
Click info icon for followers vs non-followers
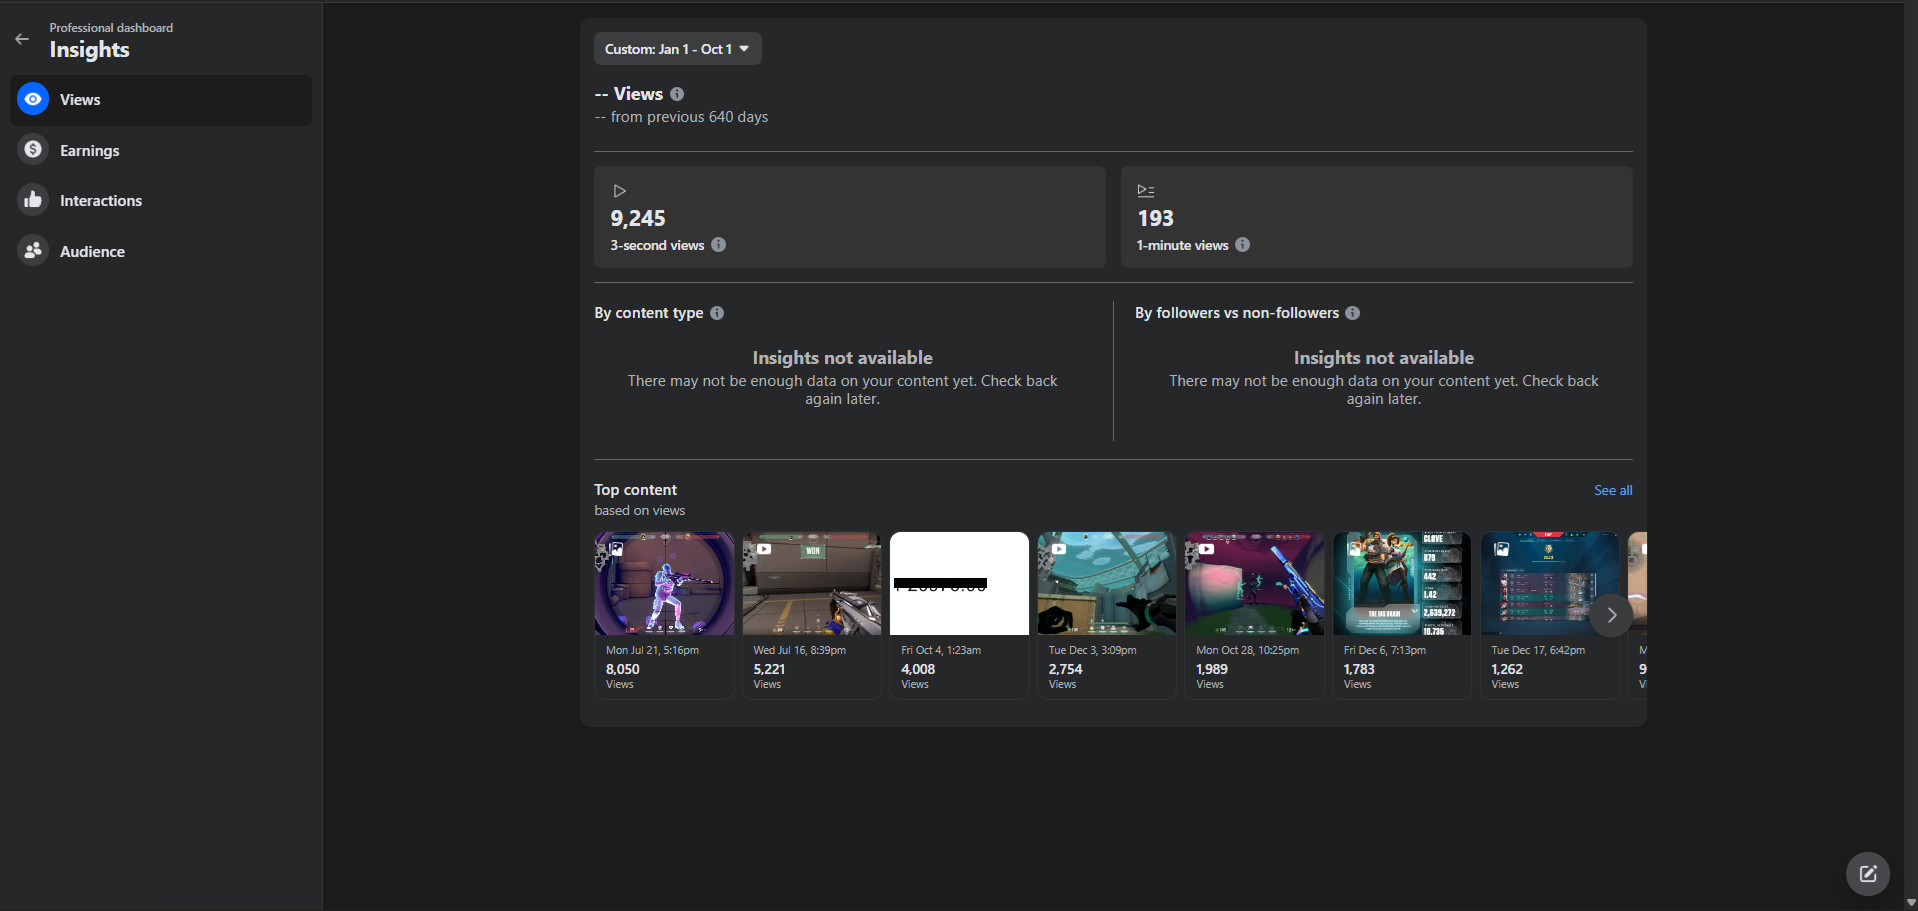coord(1352,313)
